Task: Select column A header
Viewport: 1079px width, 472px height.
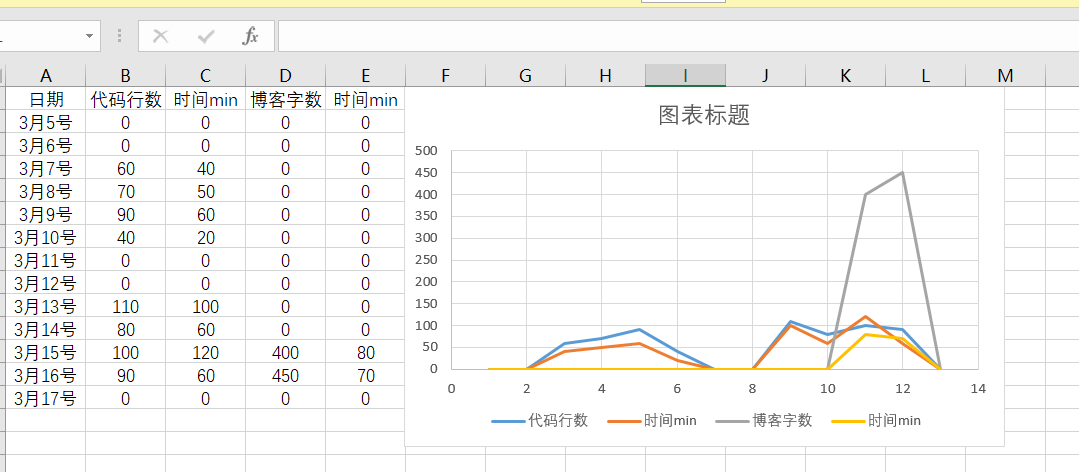Action: click(x=46, y=76)
